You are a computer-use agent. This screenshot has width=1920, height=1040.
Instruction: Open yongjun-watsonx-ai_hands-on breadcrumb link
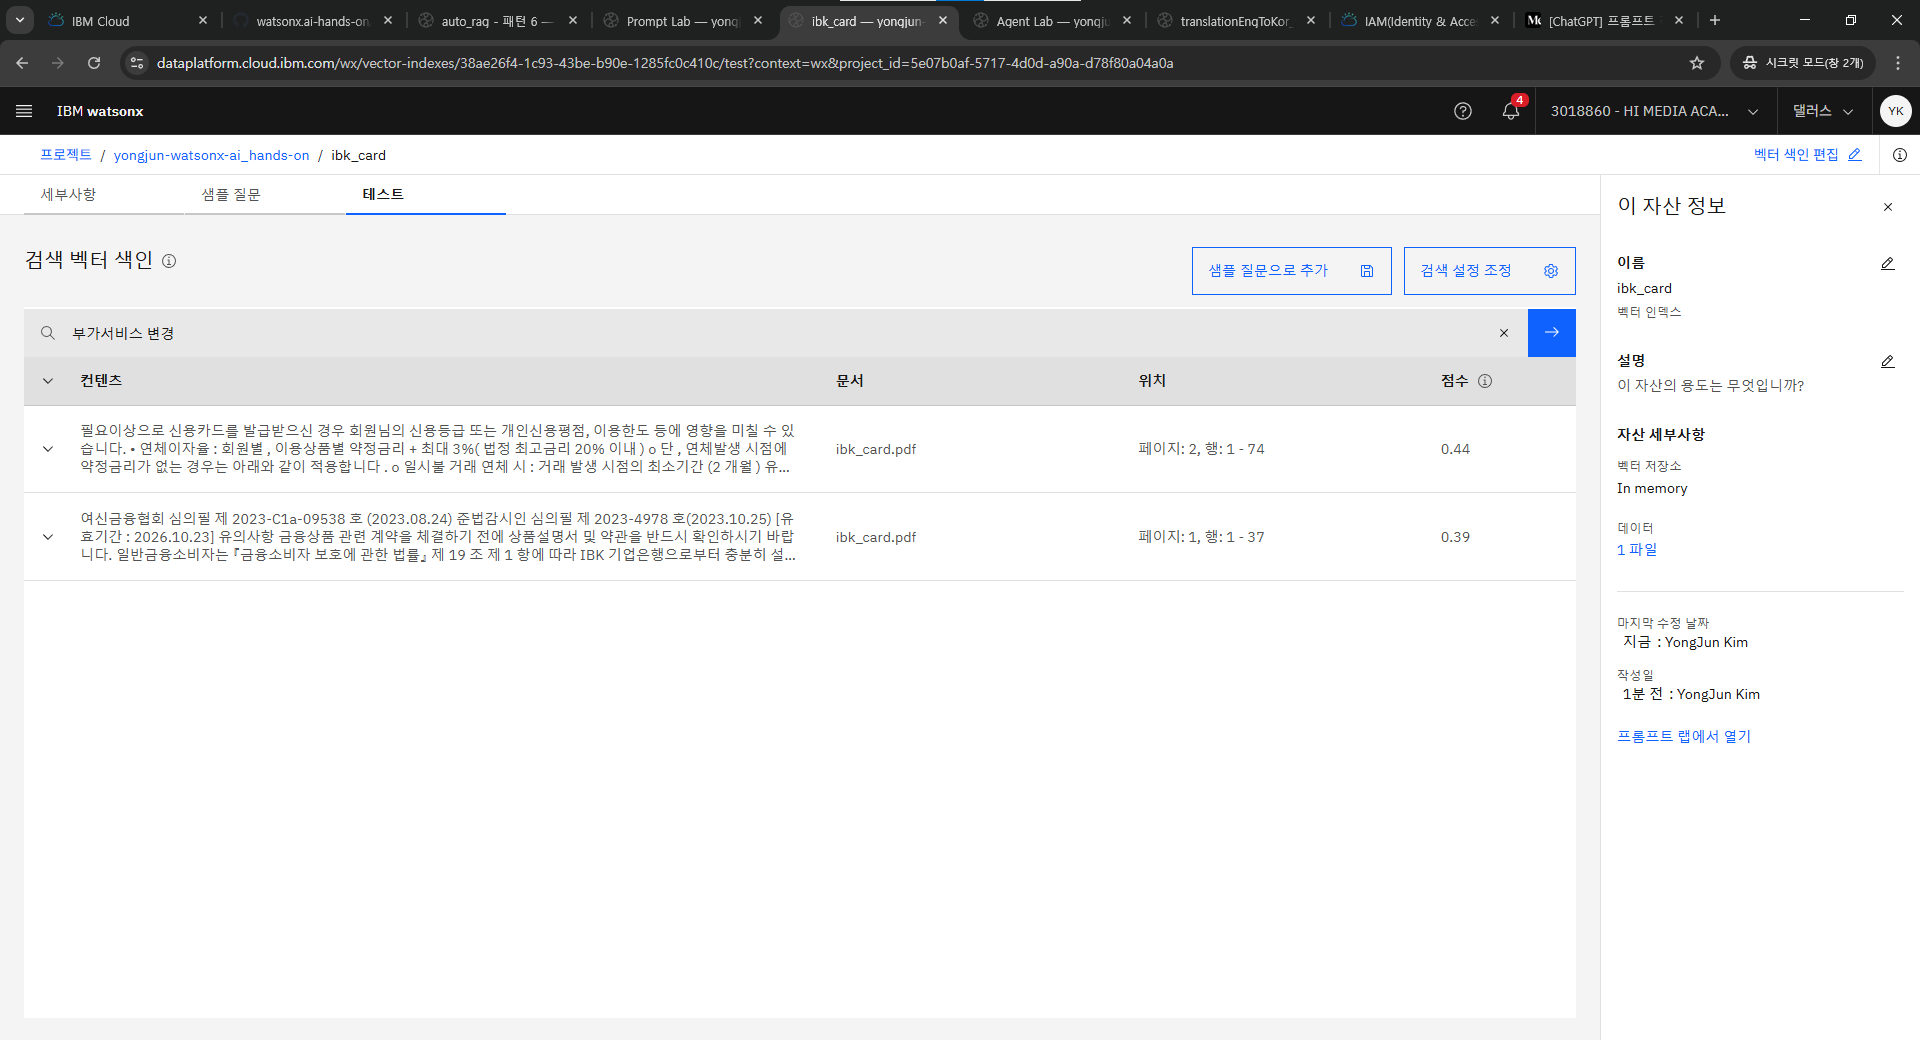pos(212,155)
